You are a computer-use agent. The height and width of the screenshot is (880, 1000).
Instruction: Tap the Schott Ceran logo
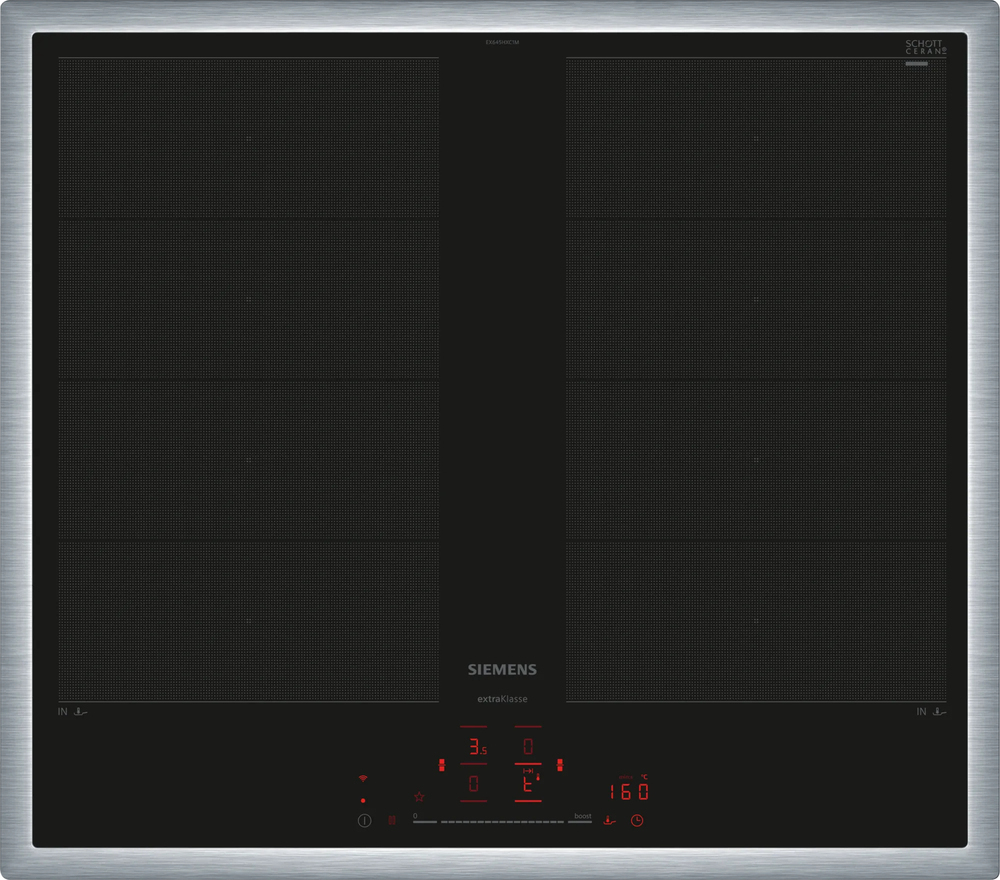(924, 48)
